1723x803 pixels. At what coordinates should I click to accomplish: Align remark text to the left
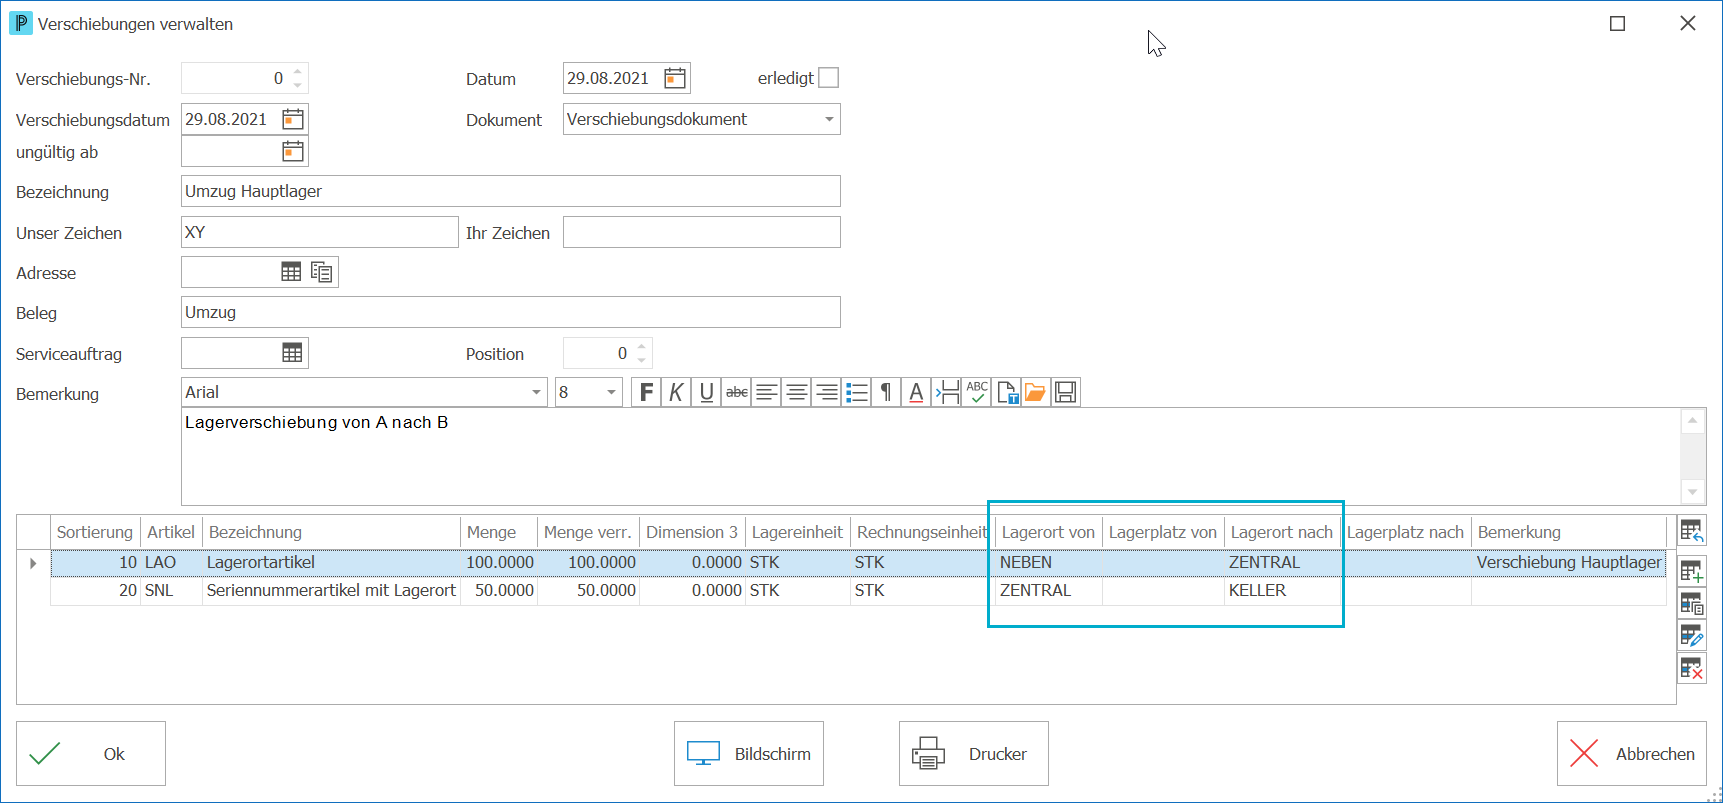tap(766, 392)
